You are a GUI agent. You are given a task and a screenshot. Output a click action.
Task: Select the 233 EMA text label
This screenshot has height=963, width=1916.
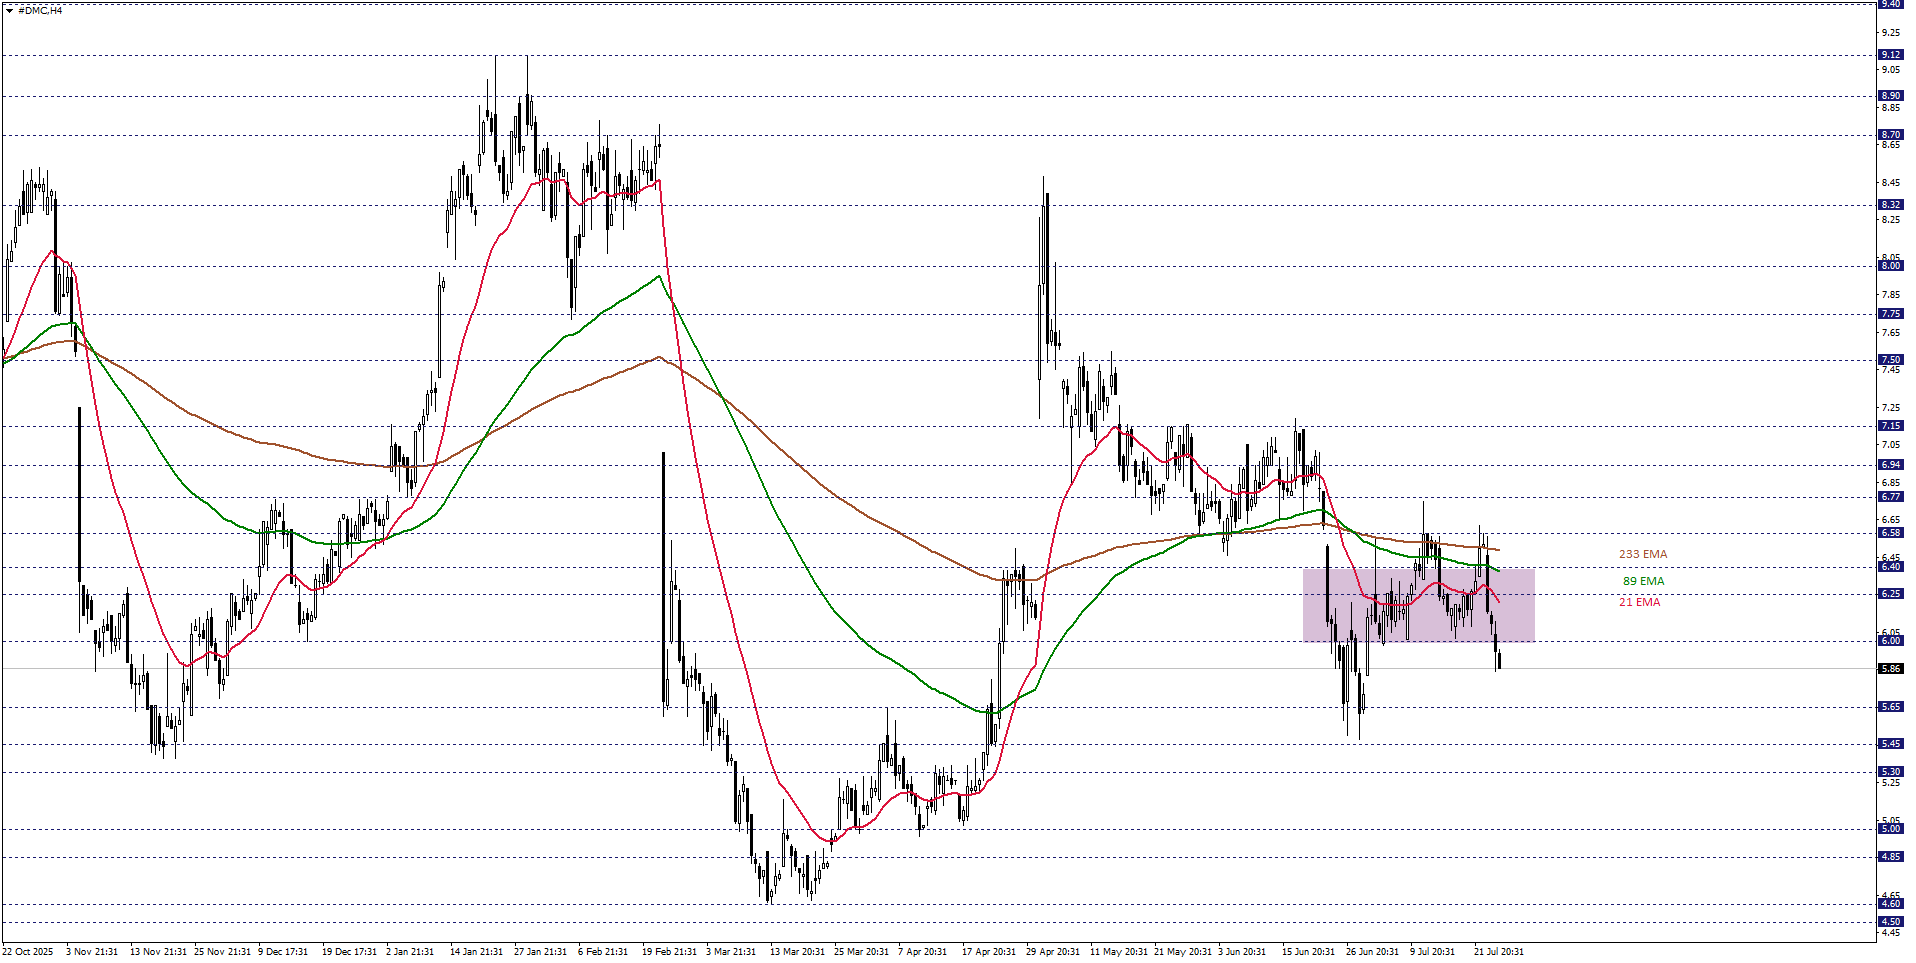point(1643,554)
